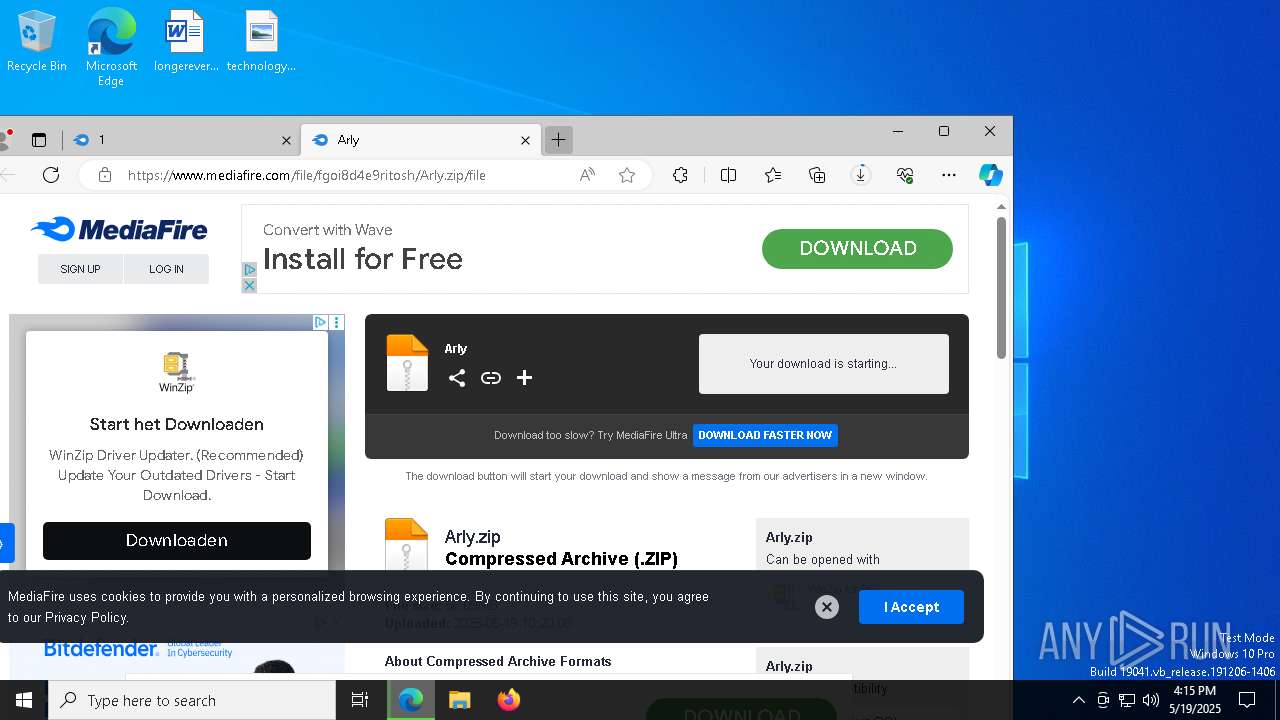Open Task View on taskbar
Screen dimensions: 1280x720
coord(360,700)
